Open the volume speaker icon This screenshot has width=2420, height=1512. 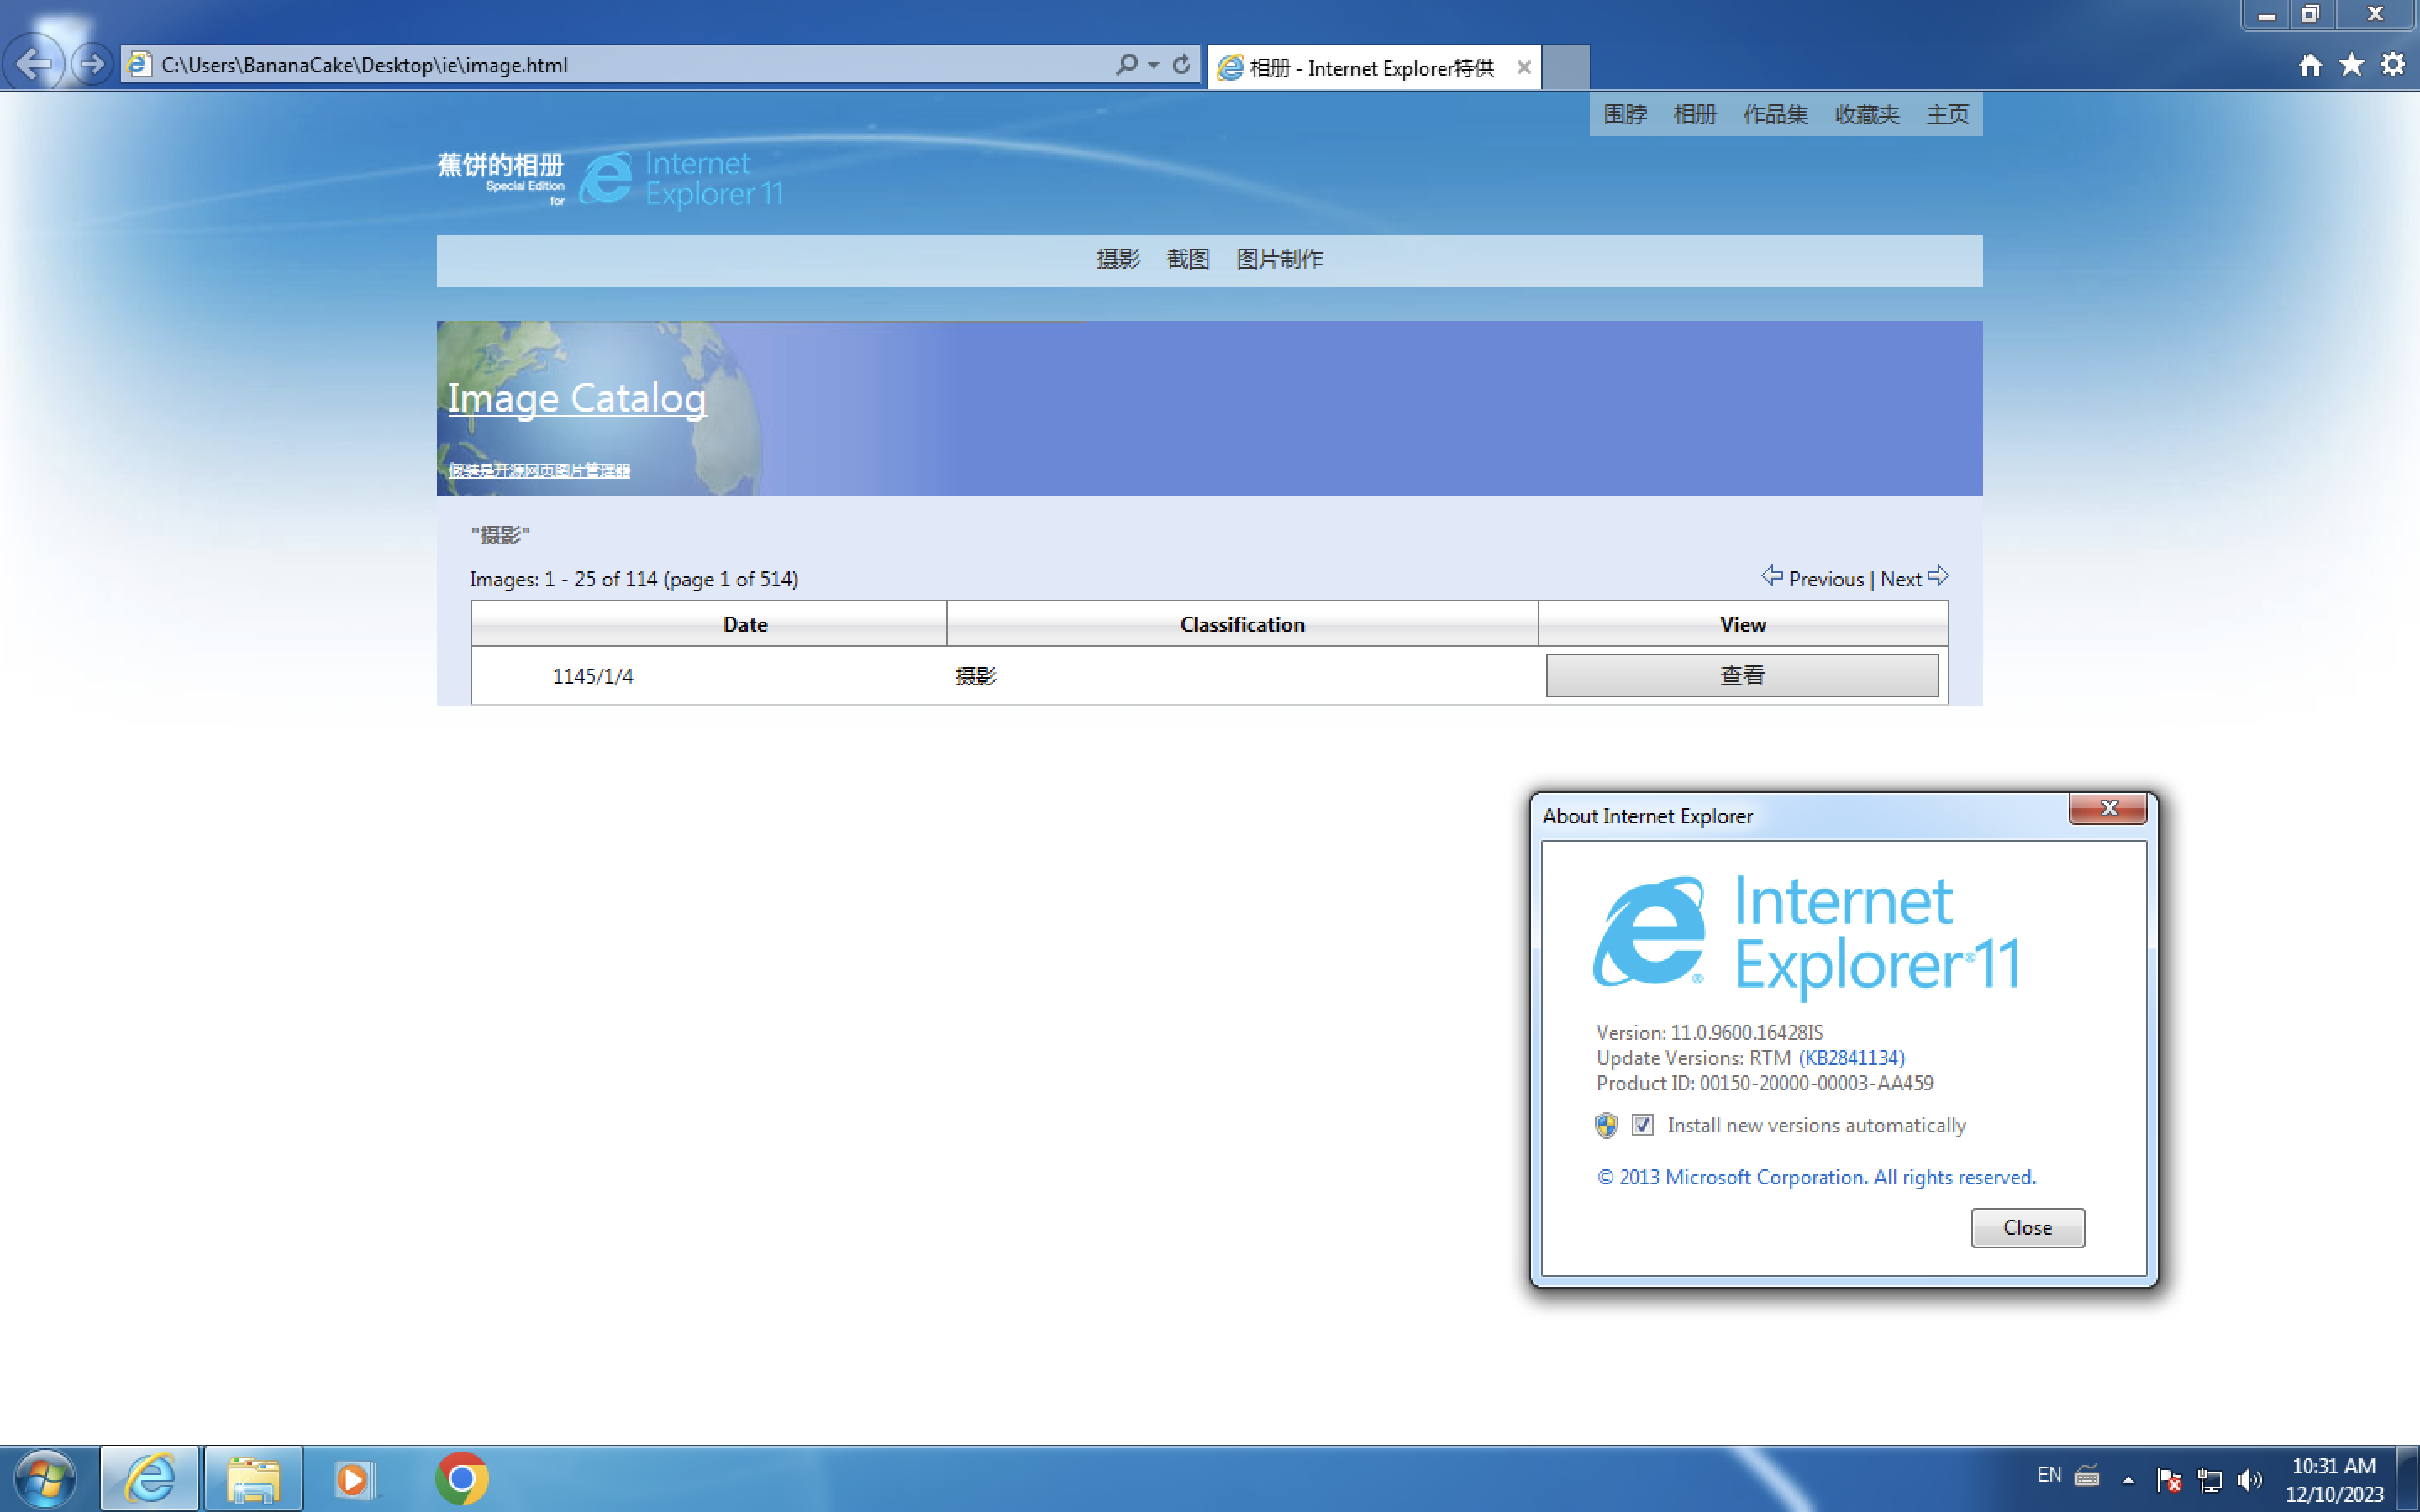tap(2250, 1479)
